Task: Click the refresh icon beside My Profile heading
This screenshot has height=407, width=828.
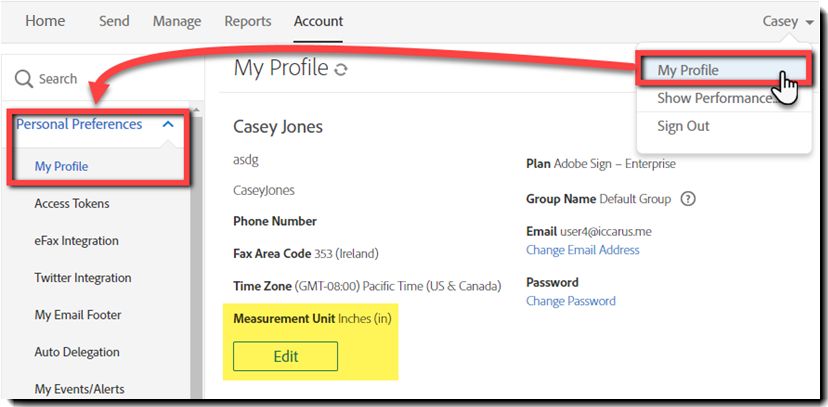Action: (x=341, y=70)
